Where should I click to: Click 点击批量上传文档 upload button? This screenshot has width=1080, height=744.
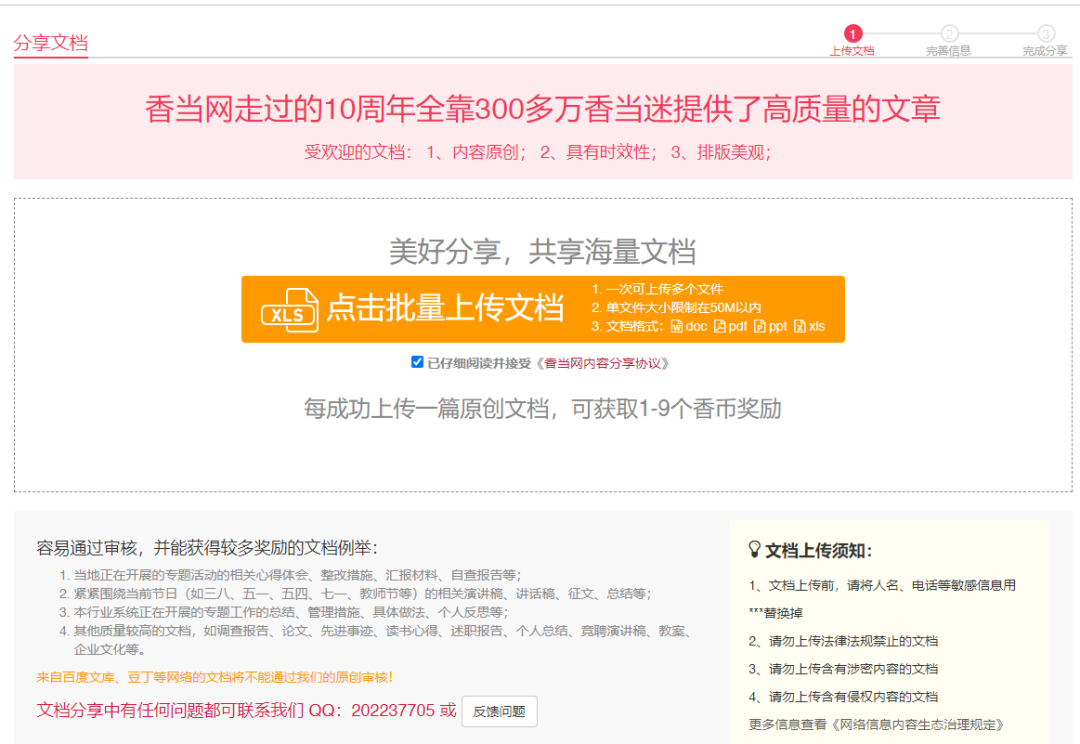[543, 309]
